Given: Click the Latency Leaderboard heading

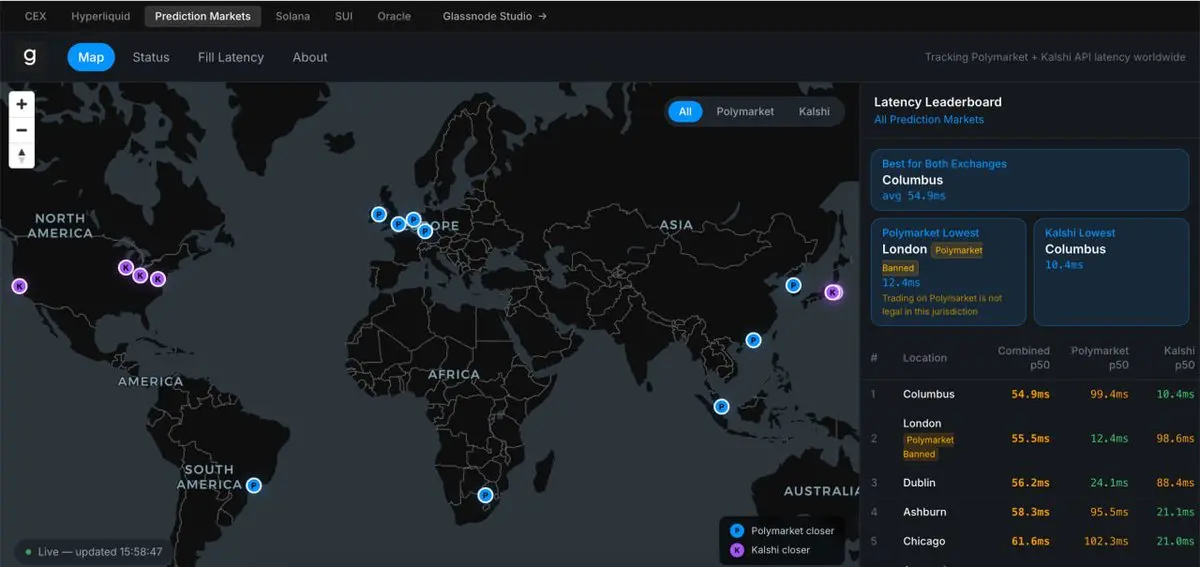Looking at the screenshot, I should (x=938, y=102).
